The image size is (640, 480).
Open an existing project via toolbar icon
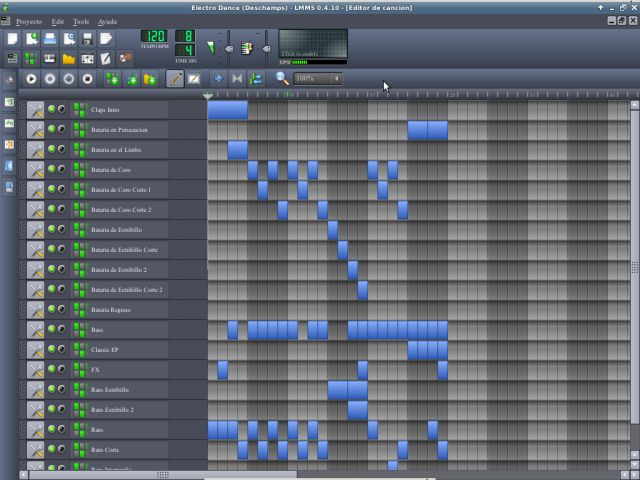[50, 39]
